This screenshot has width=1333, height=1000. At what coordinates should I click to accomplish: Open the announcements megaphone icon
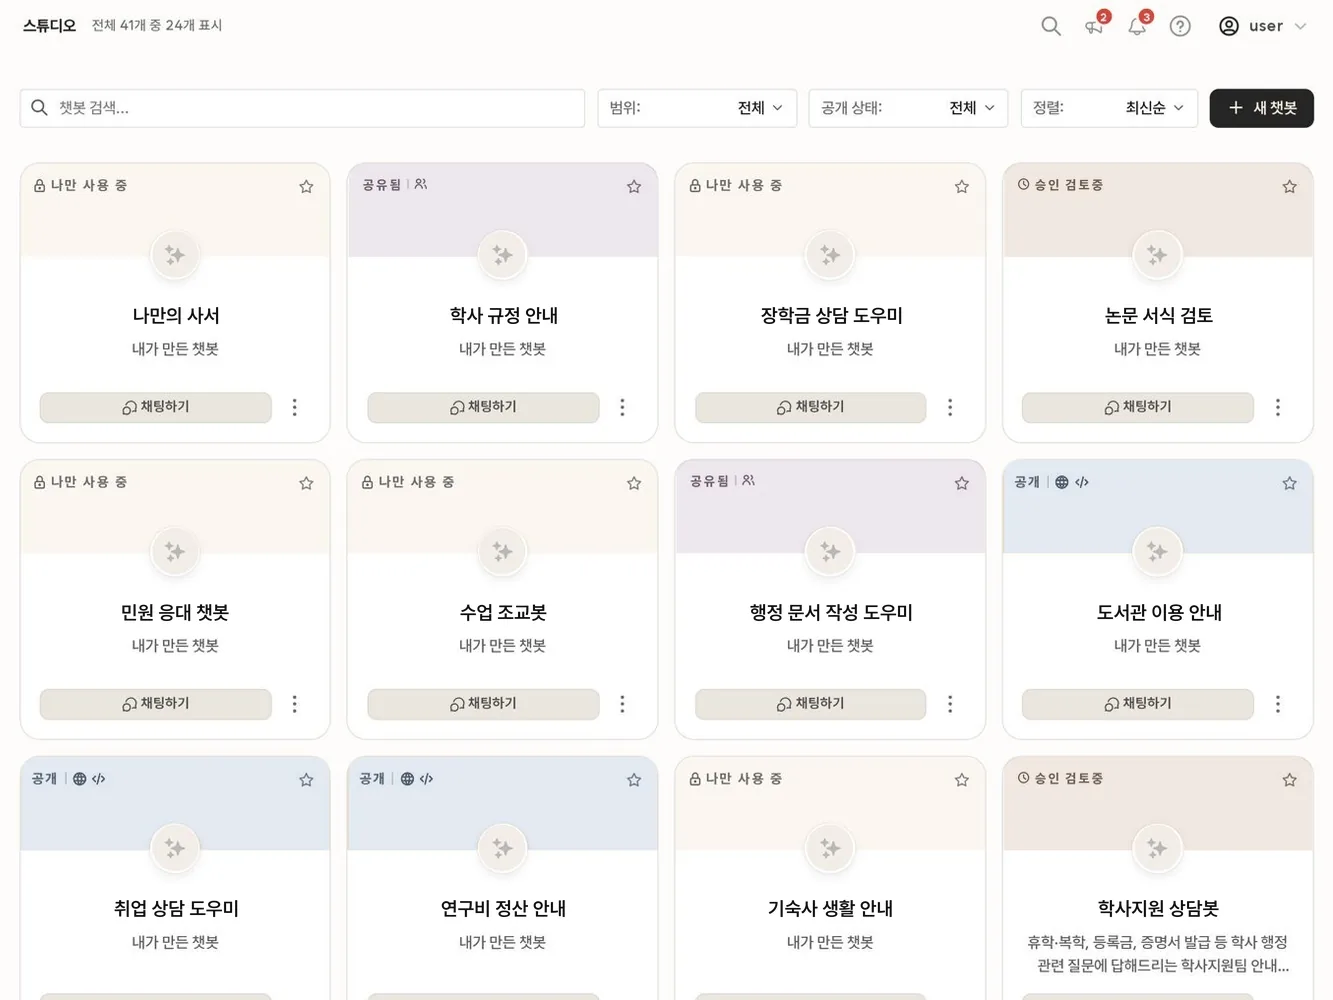[x=1094, y=26]
